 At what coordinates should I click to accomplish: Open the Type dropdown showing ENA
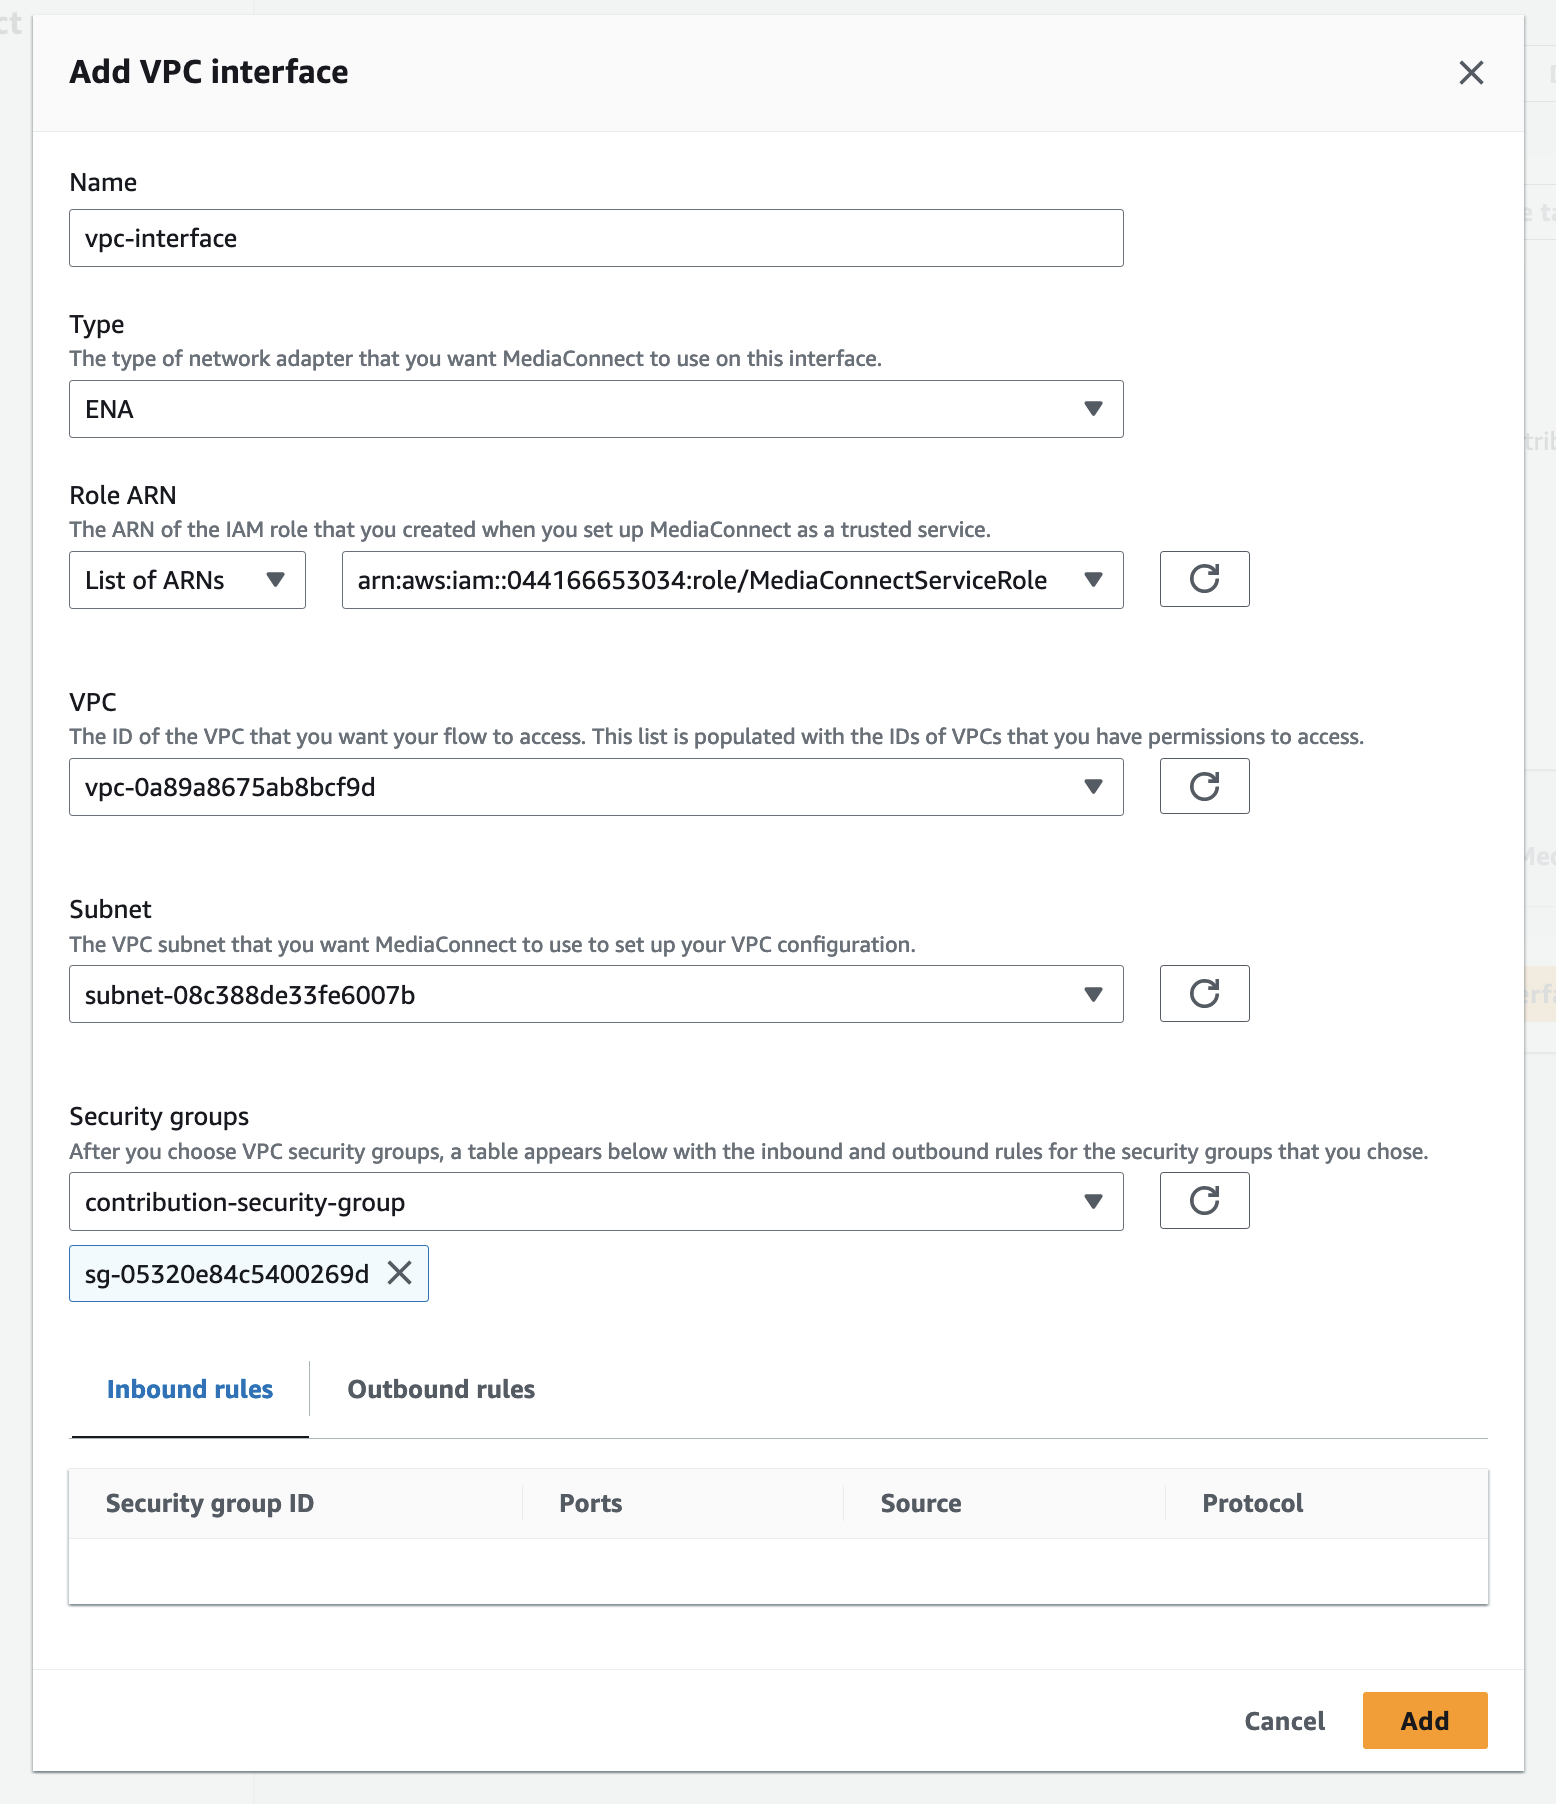tap(595, 409)
